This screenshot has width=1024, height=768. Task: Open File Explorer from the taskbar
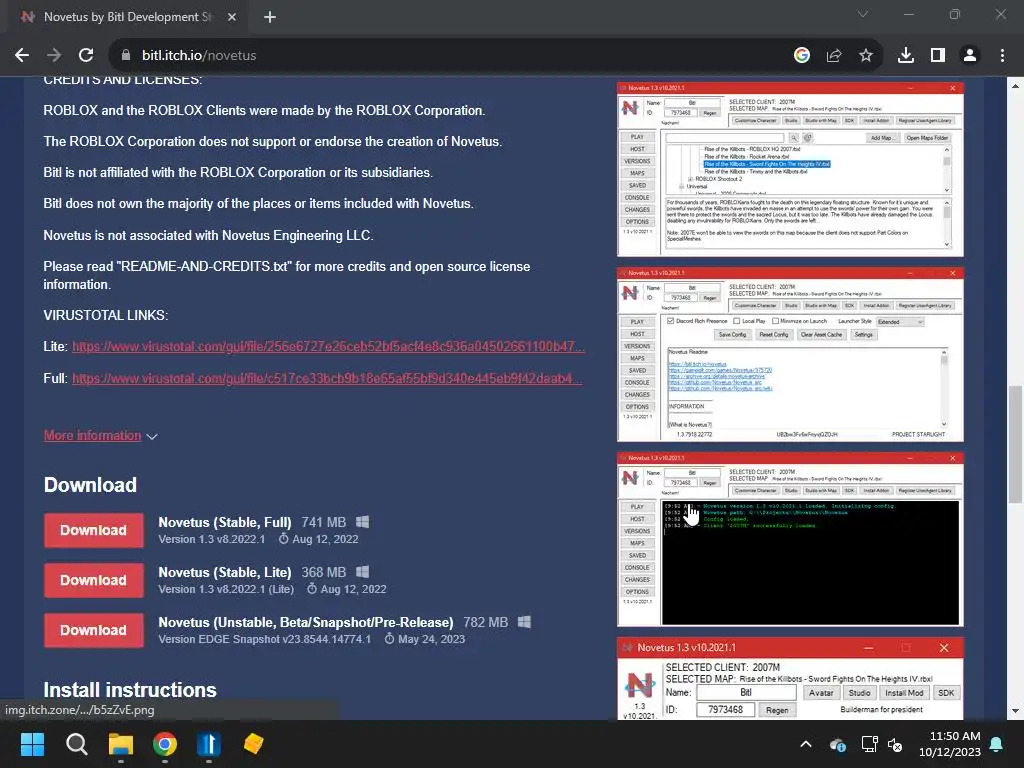121,744
